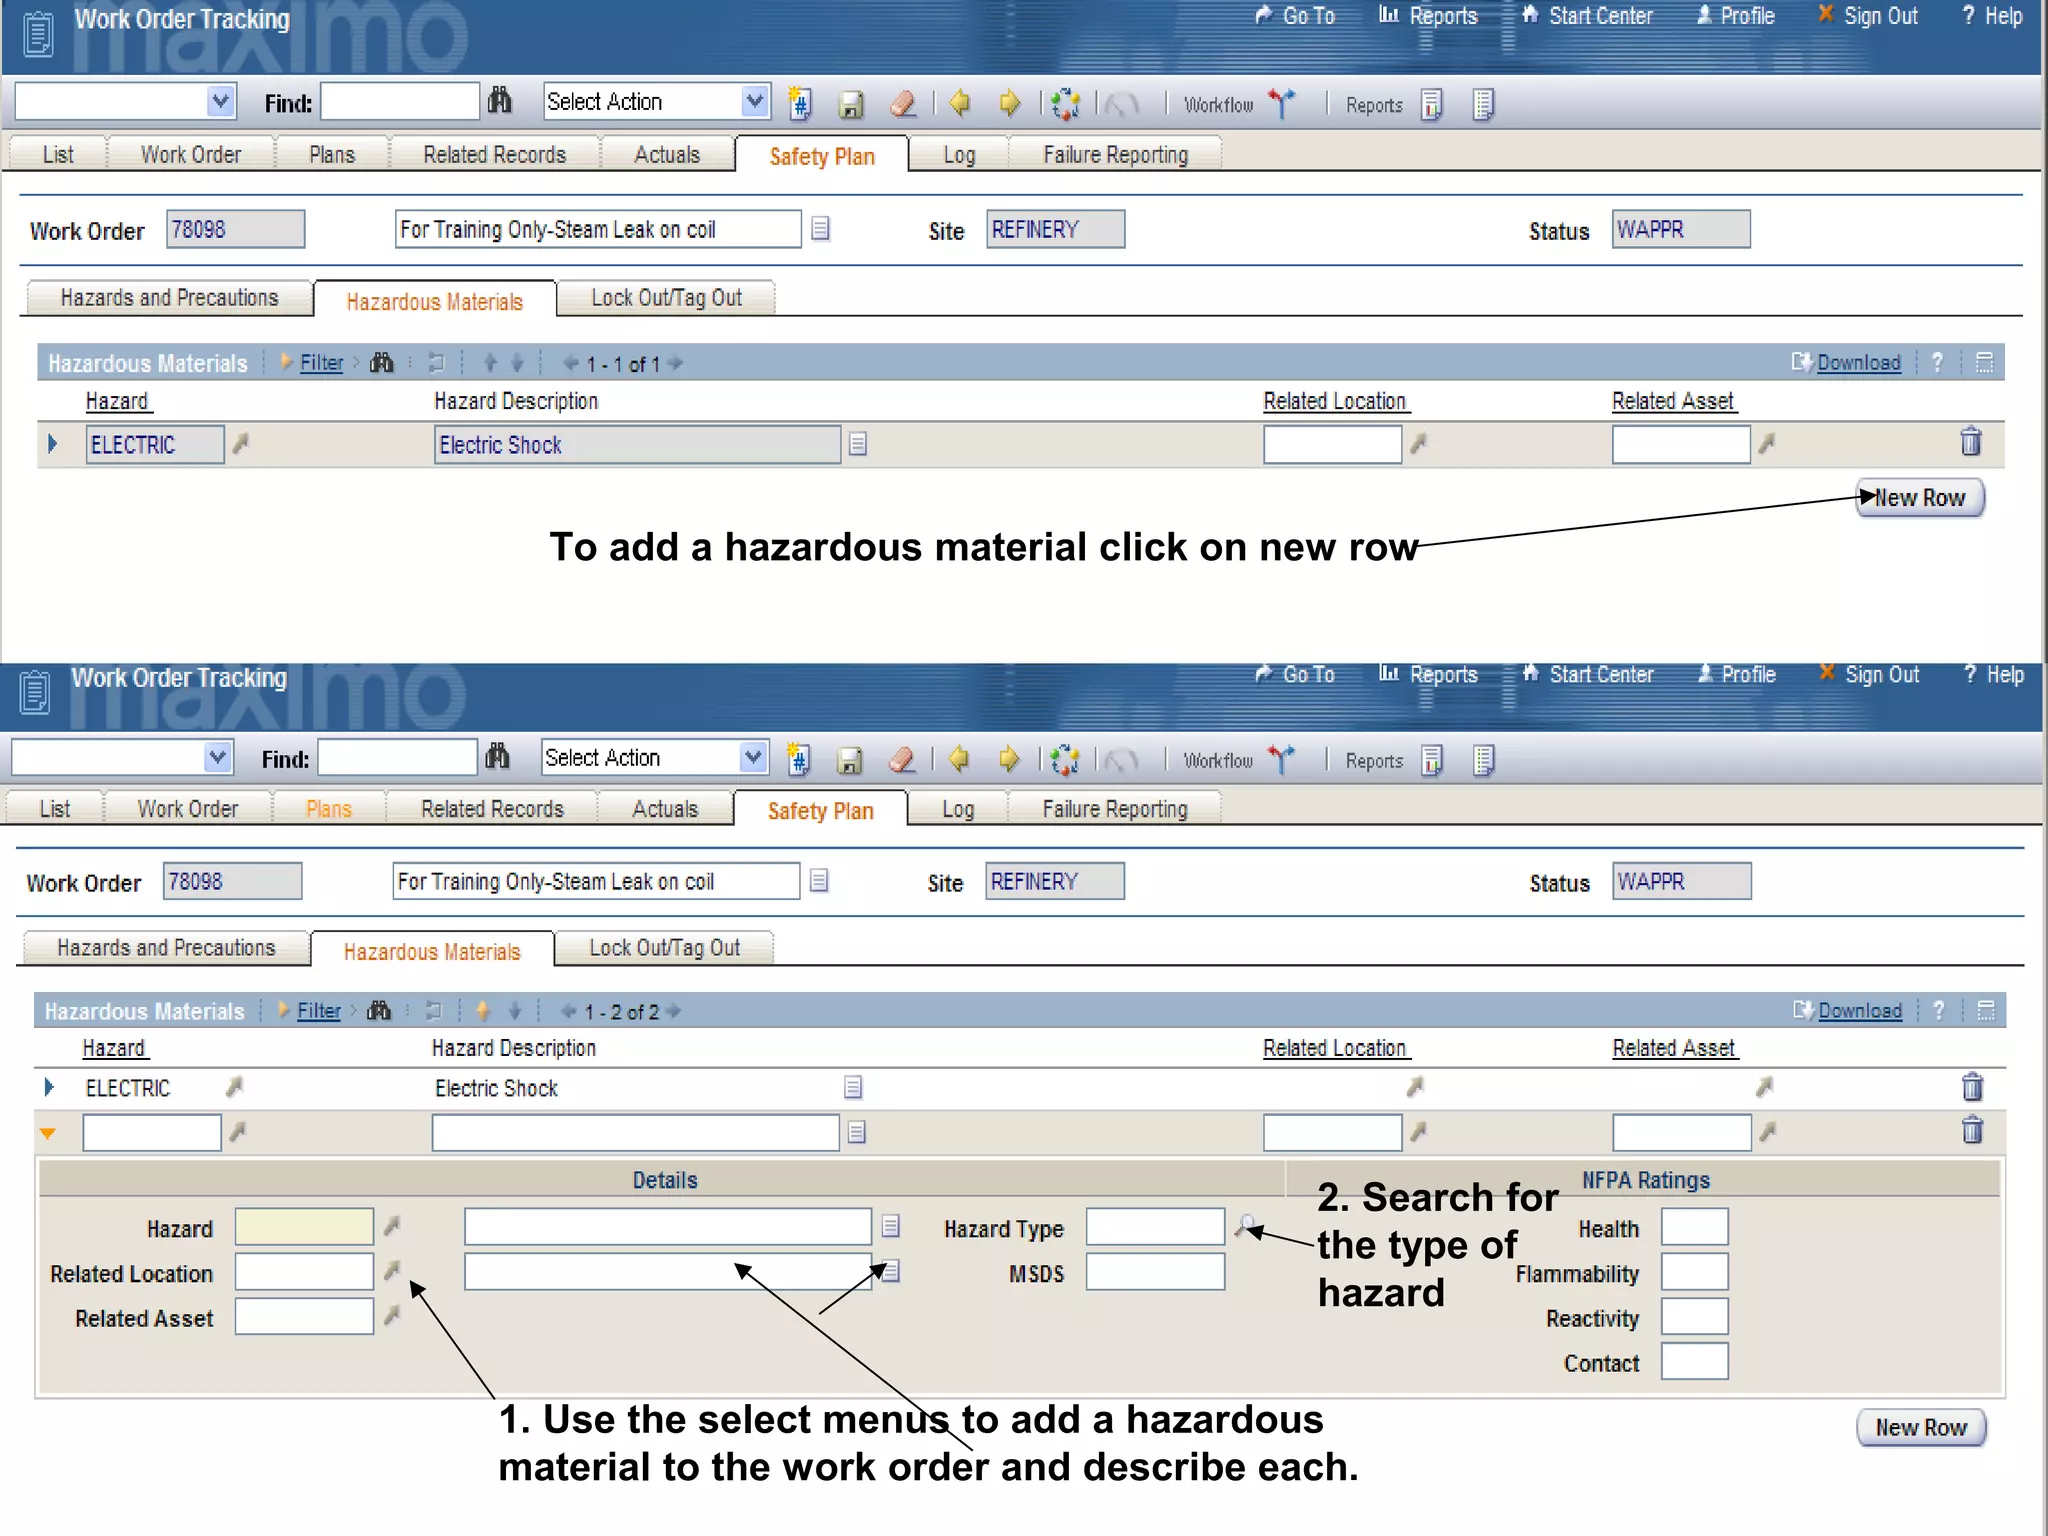Click lower window toolbar New Work Order icon

[797, 760]
